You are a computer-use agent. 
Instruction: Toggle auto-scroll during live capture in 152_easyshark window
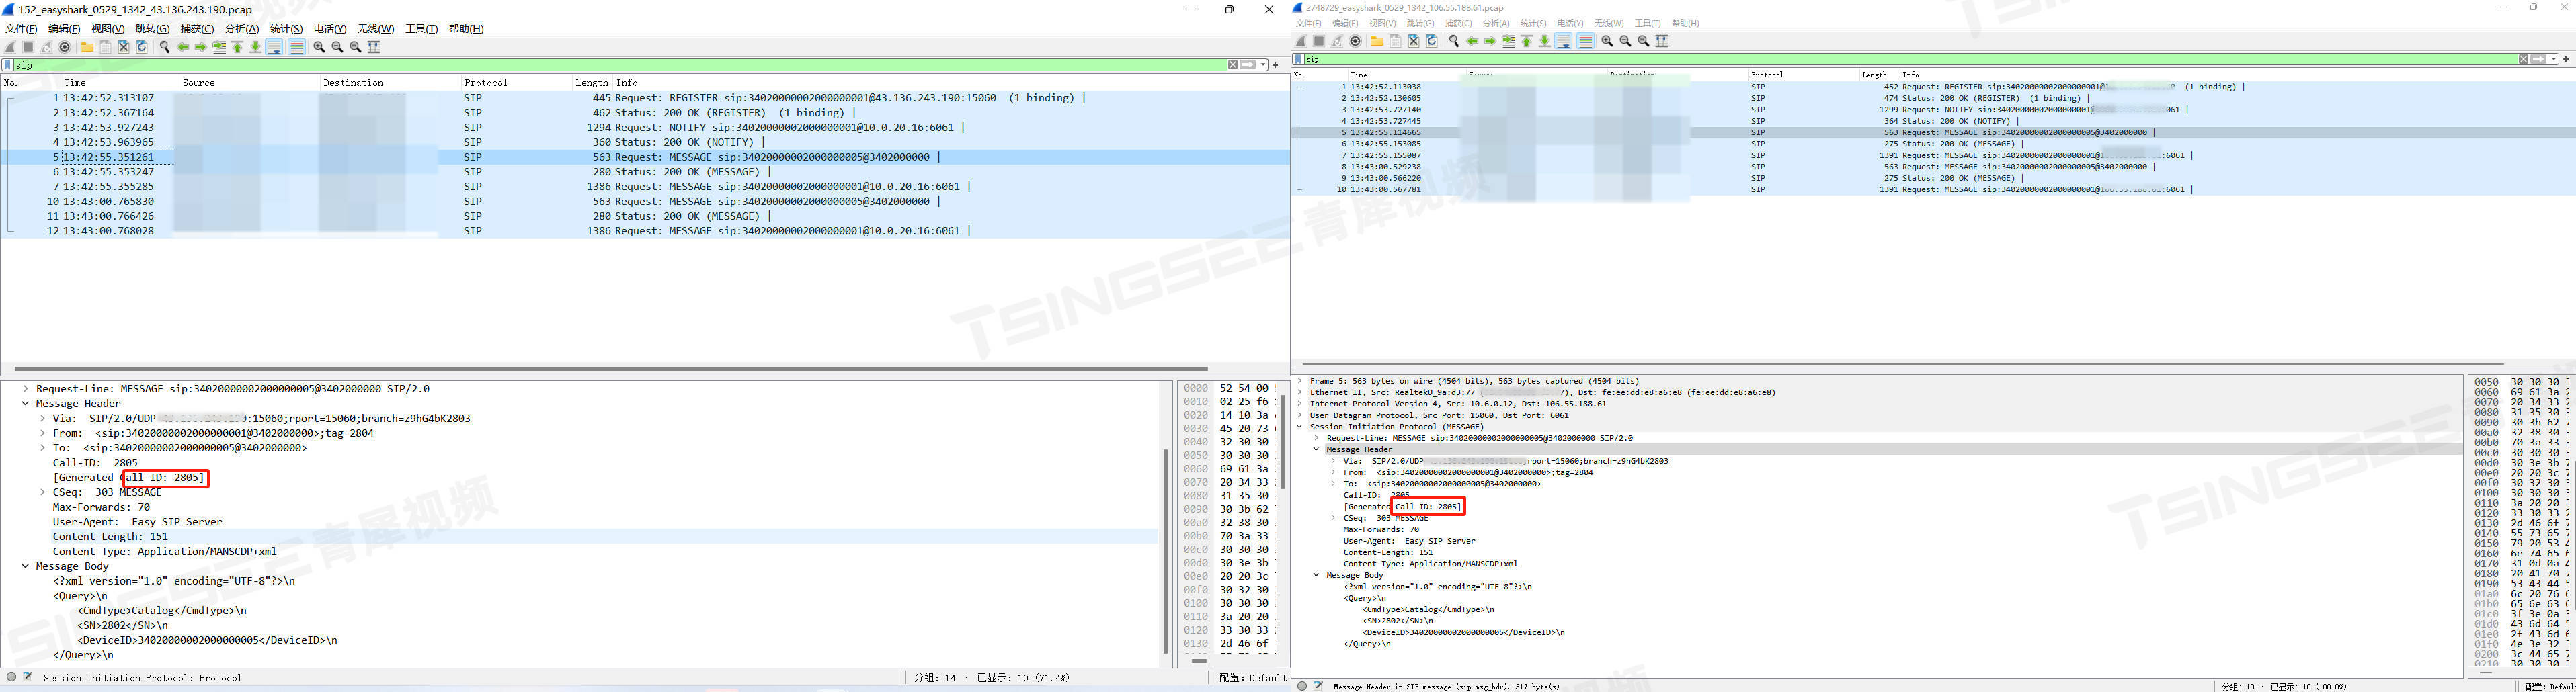[x=274, y=47]
